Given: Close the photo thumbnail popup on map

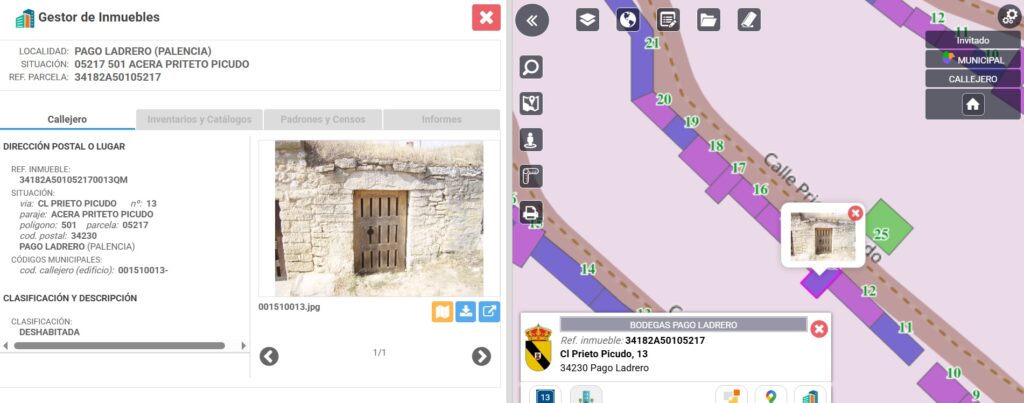Looking at the screenshot, I should tap(855, 212).
